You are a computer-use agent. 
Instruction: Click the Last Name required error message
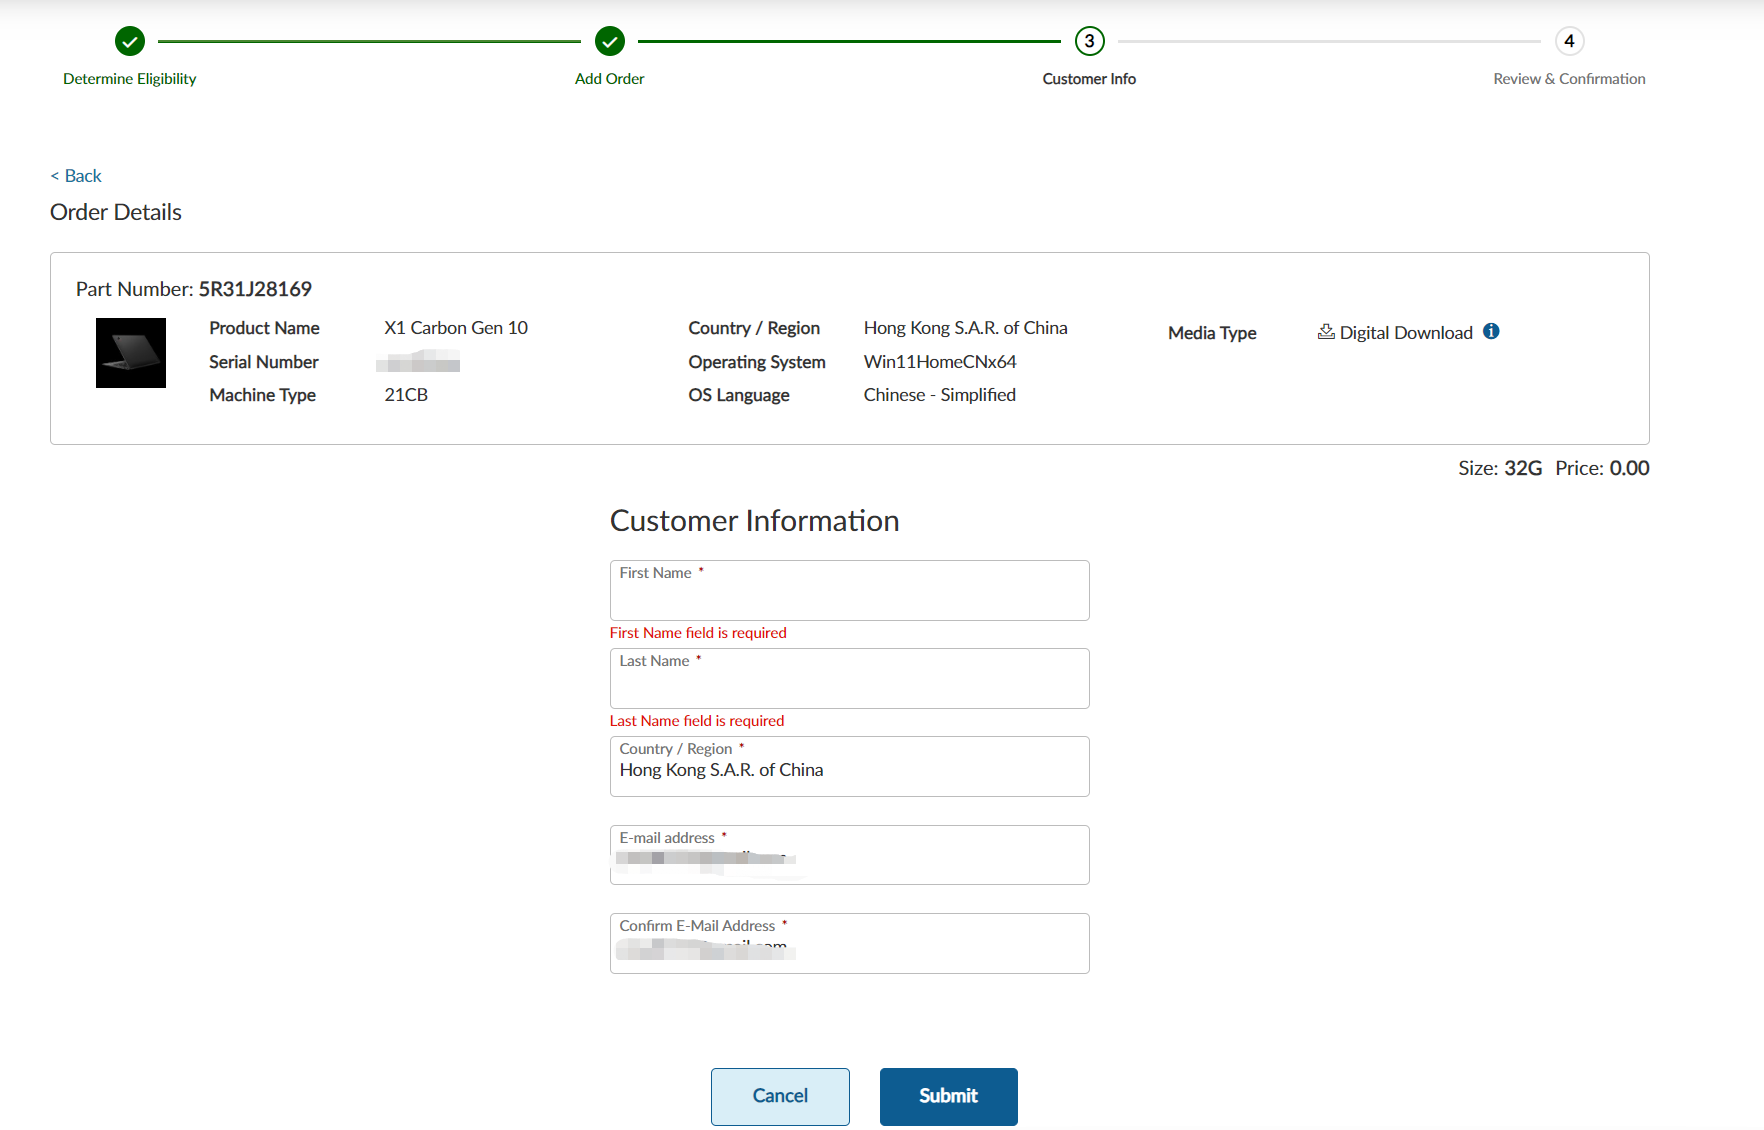click(x=697, y=721)
